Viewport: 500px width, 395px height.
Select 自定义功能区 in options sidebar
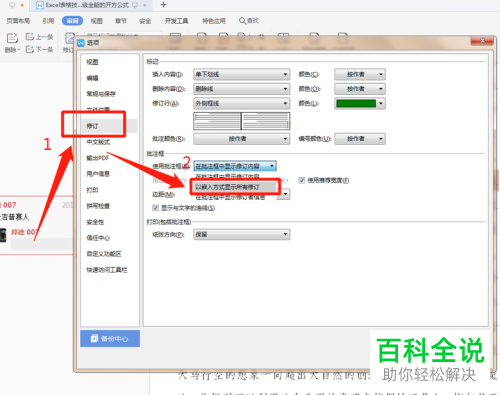pos(104,254)
